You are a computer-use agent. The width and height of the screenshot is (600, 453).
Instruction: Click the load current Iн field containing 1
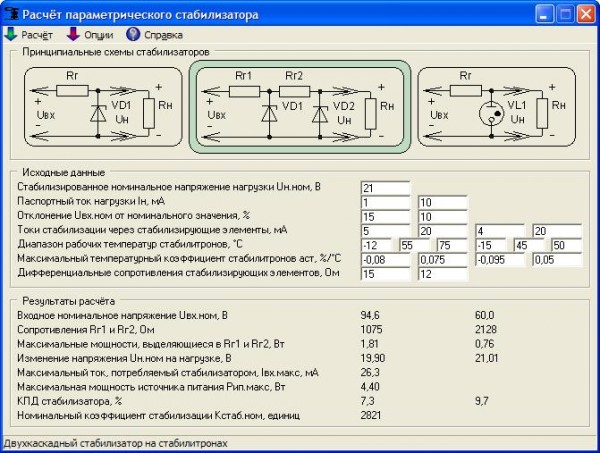click(385, 202)
